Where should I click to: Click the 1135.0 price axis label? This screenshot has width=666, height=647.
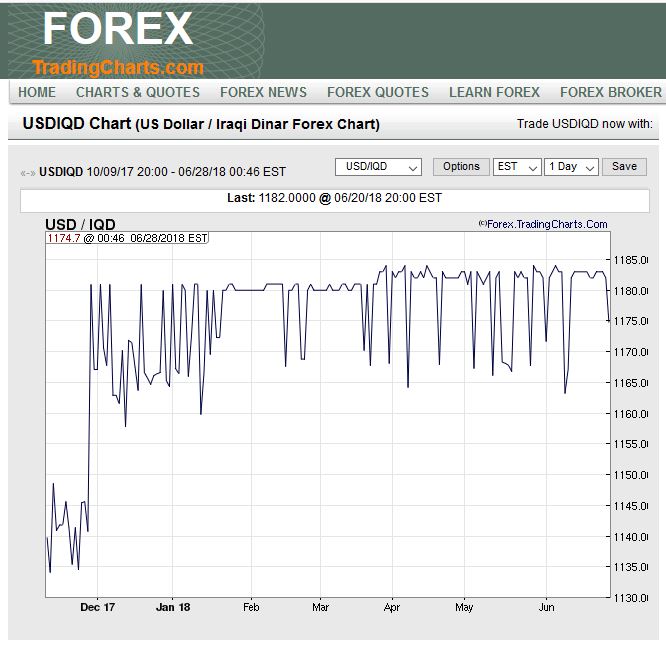631,567
